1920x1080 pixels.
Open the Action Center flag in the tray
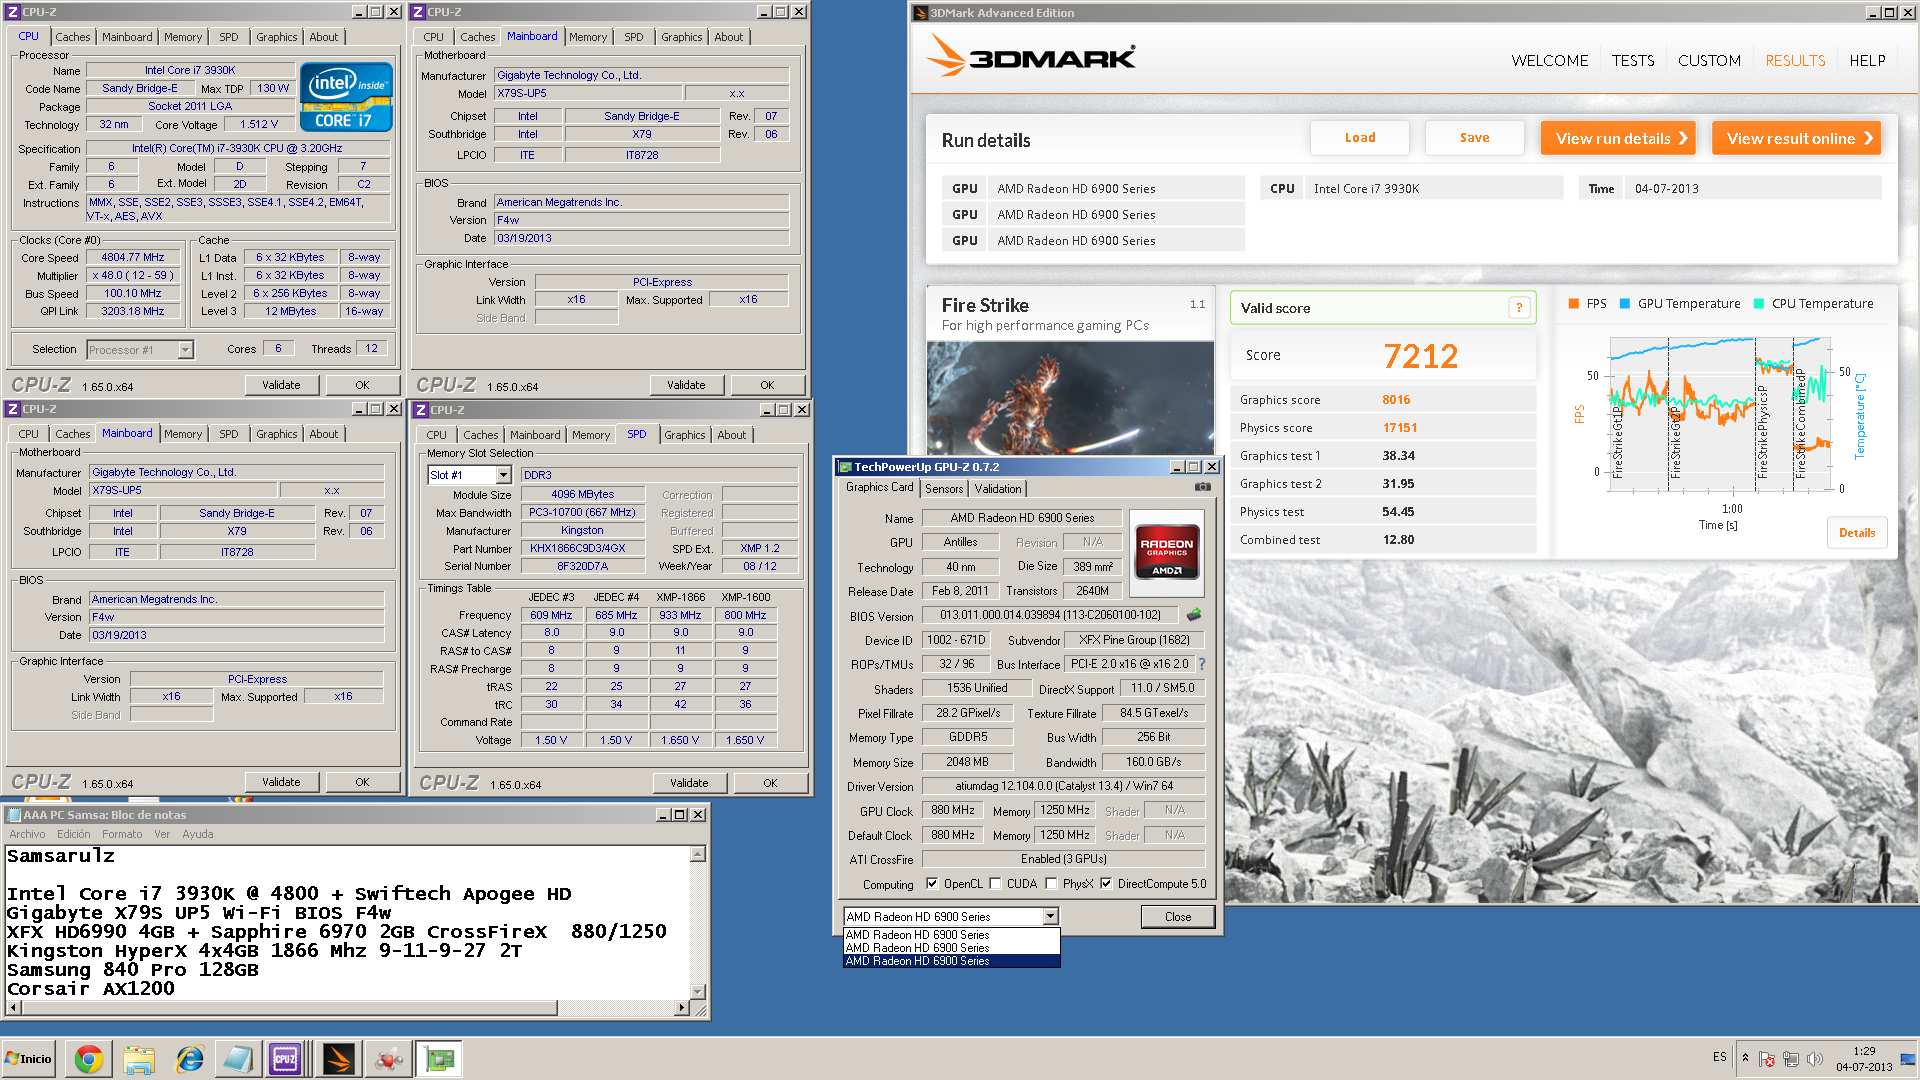click(x=1767, y=1059)
